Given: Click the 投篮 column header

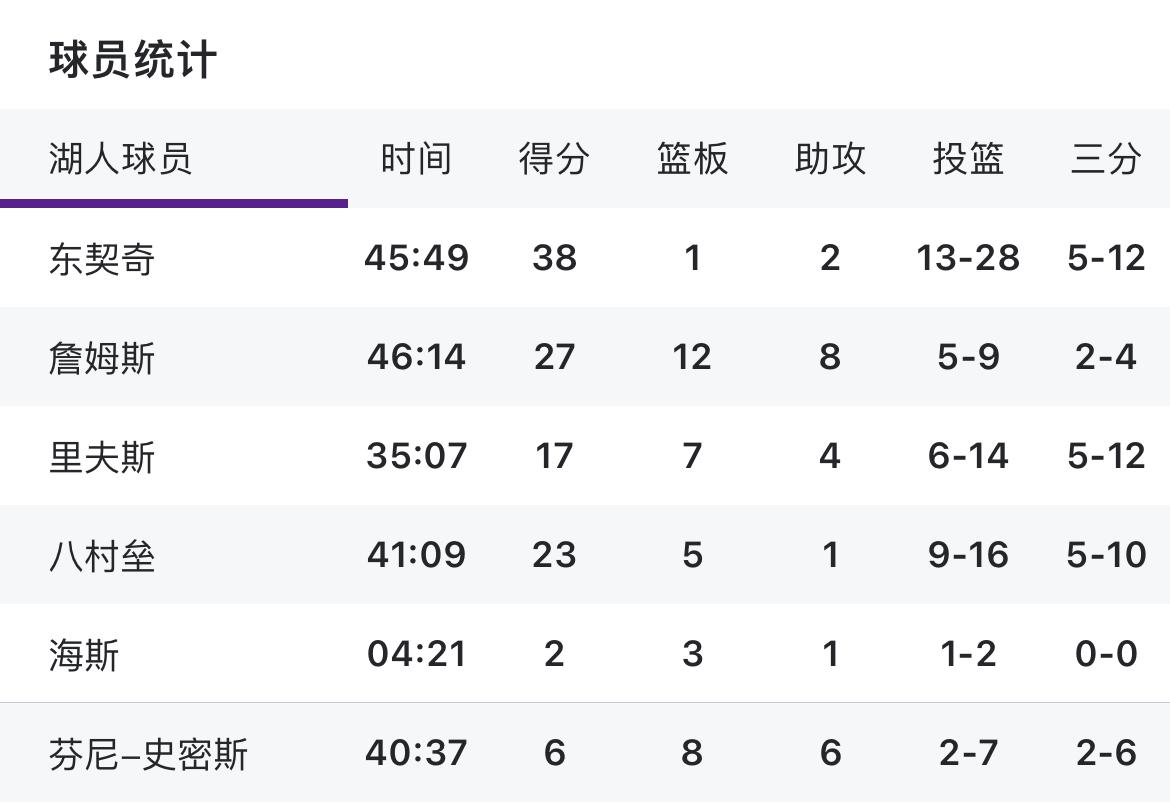Looking at the screenshot, I should (x=968, y=159).
